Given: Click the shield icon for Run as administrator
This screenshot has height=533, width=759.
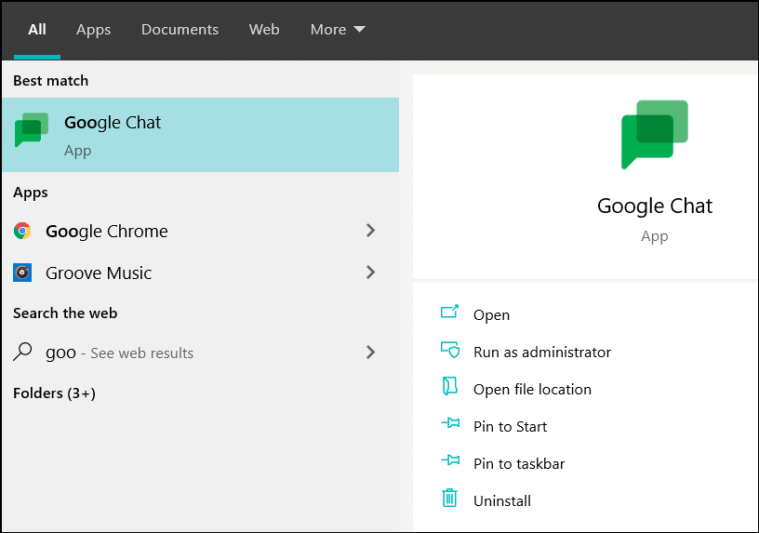Looking at the screenshot, I should (450, 351).
